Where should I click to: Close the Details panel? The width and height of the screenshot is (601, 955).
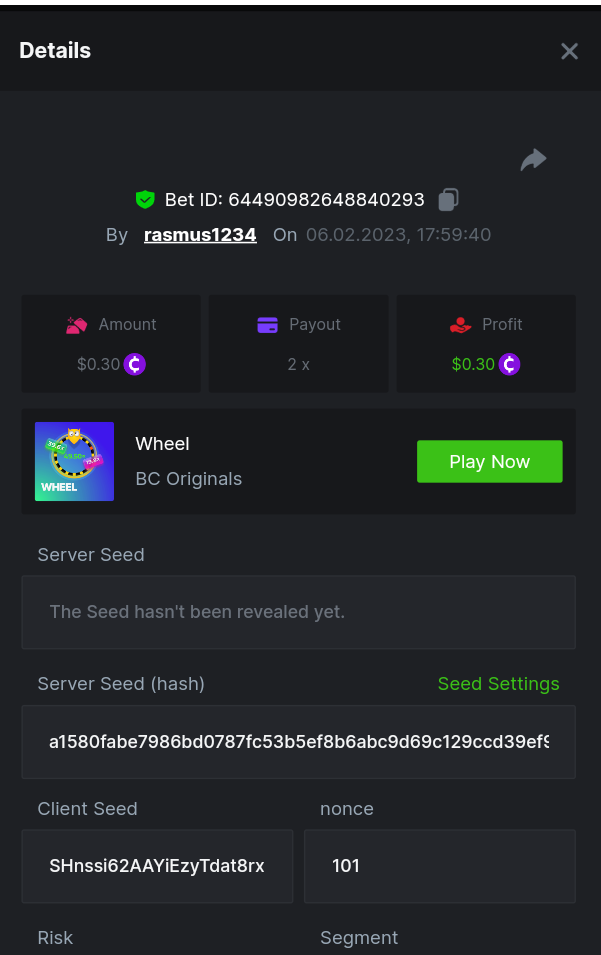(x=569, y=51)
